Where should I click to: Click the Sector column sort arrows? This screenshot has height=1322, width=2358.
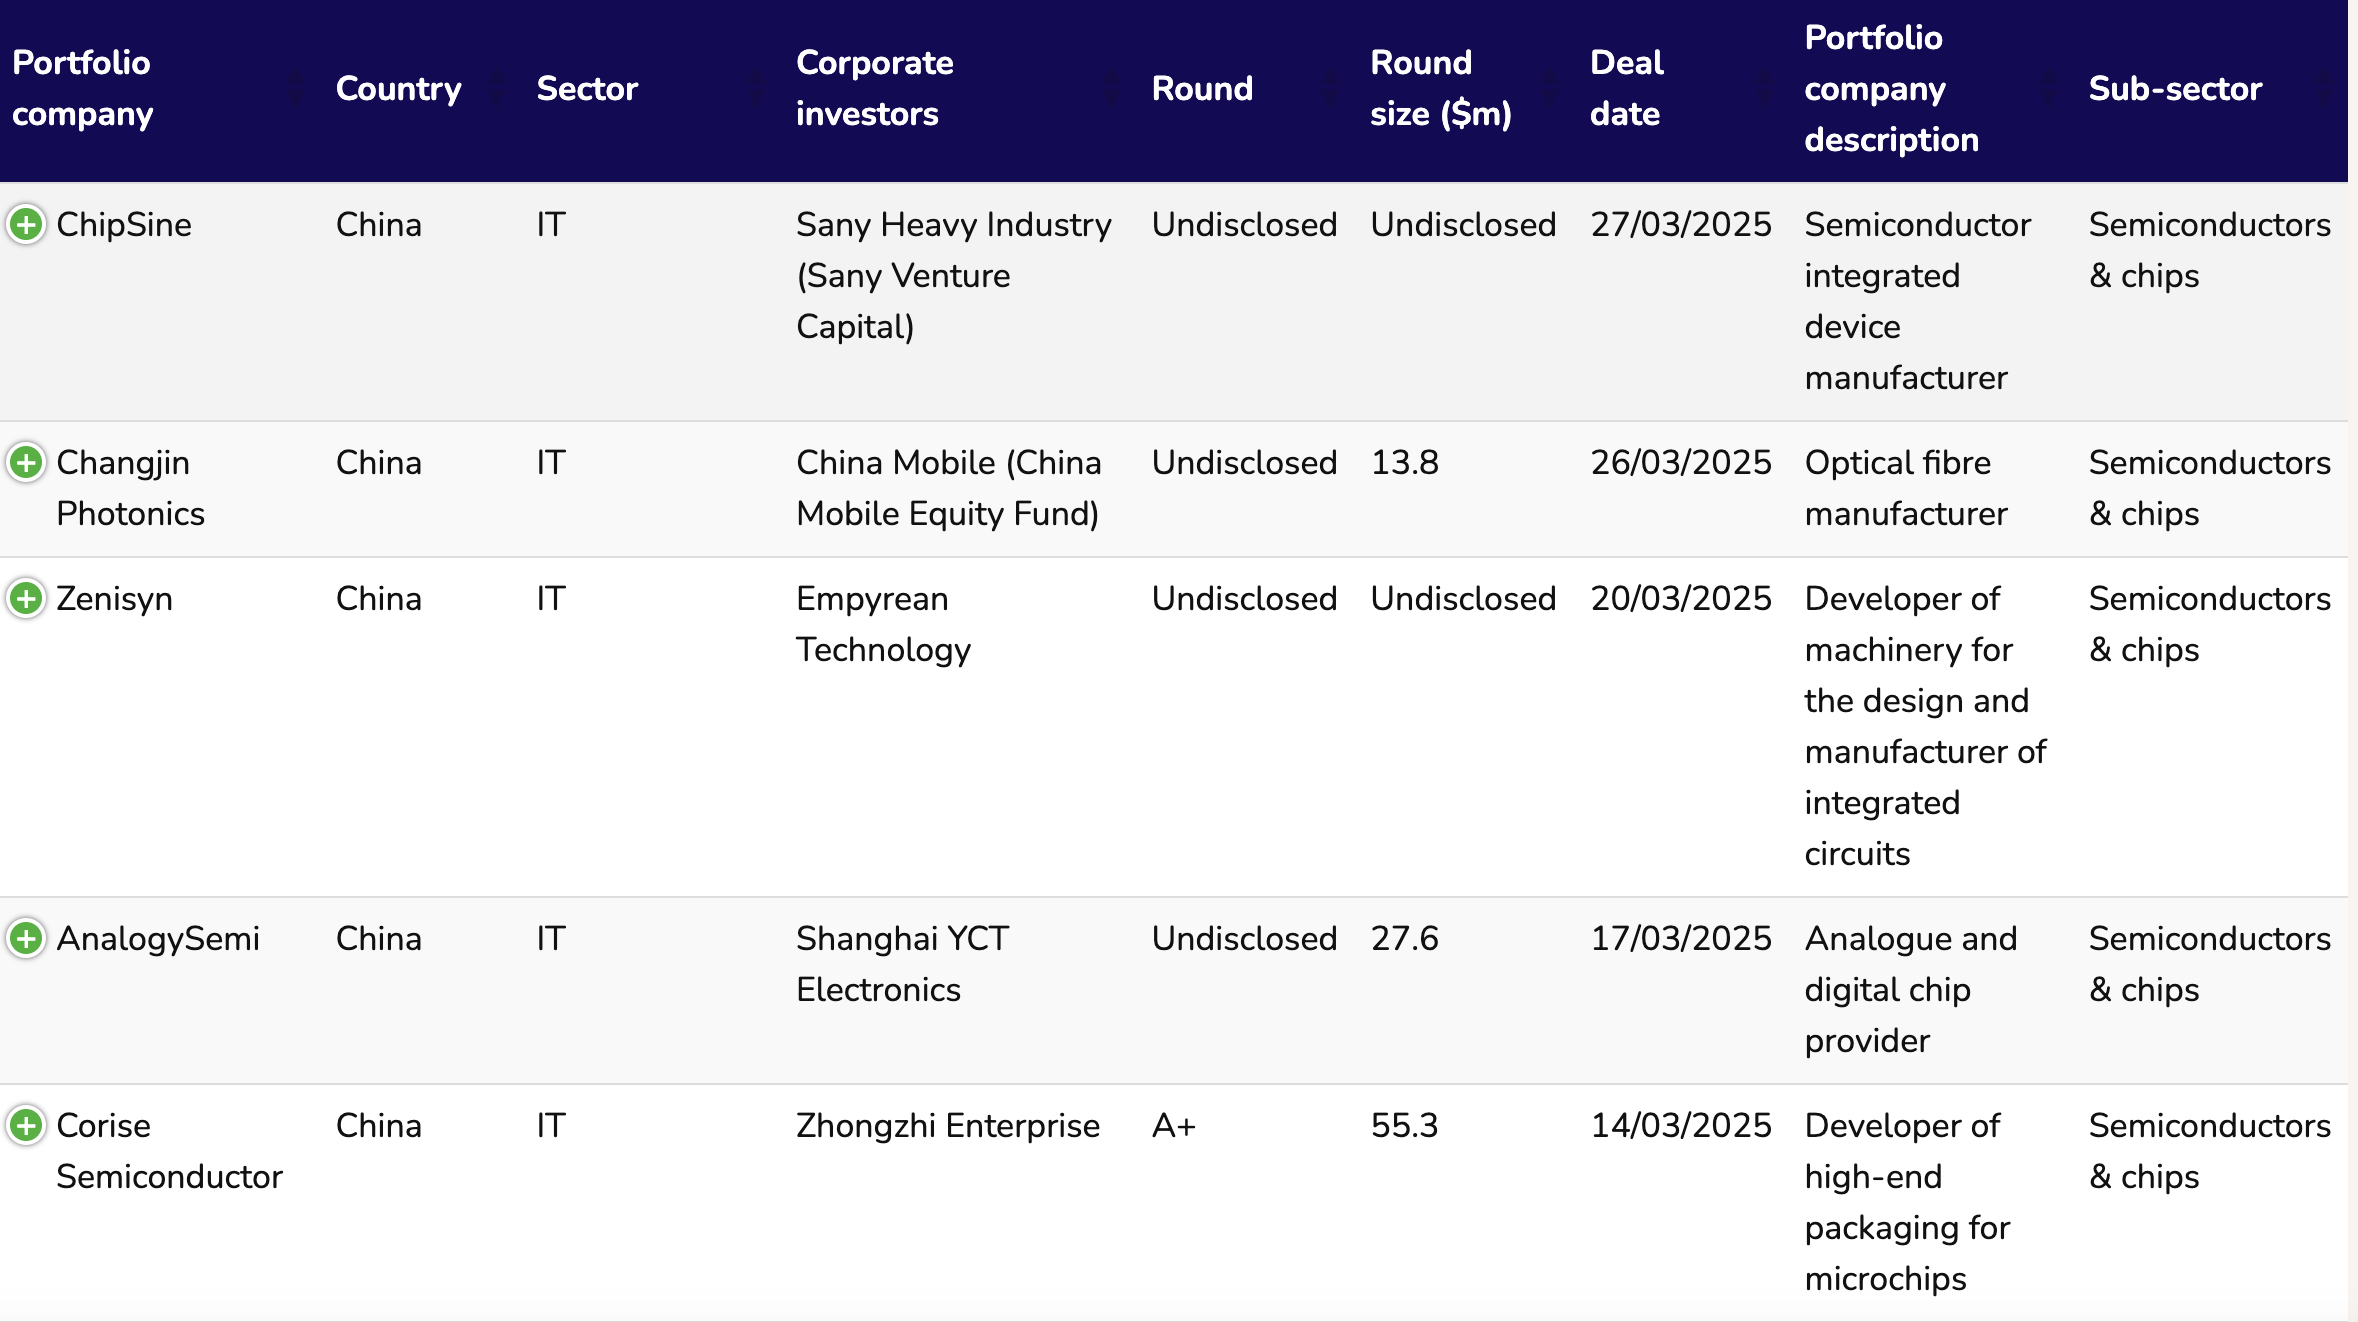pyautogui.click(x=756, y=88)
